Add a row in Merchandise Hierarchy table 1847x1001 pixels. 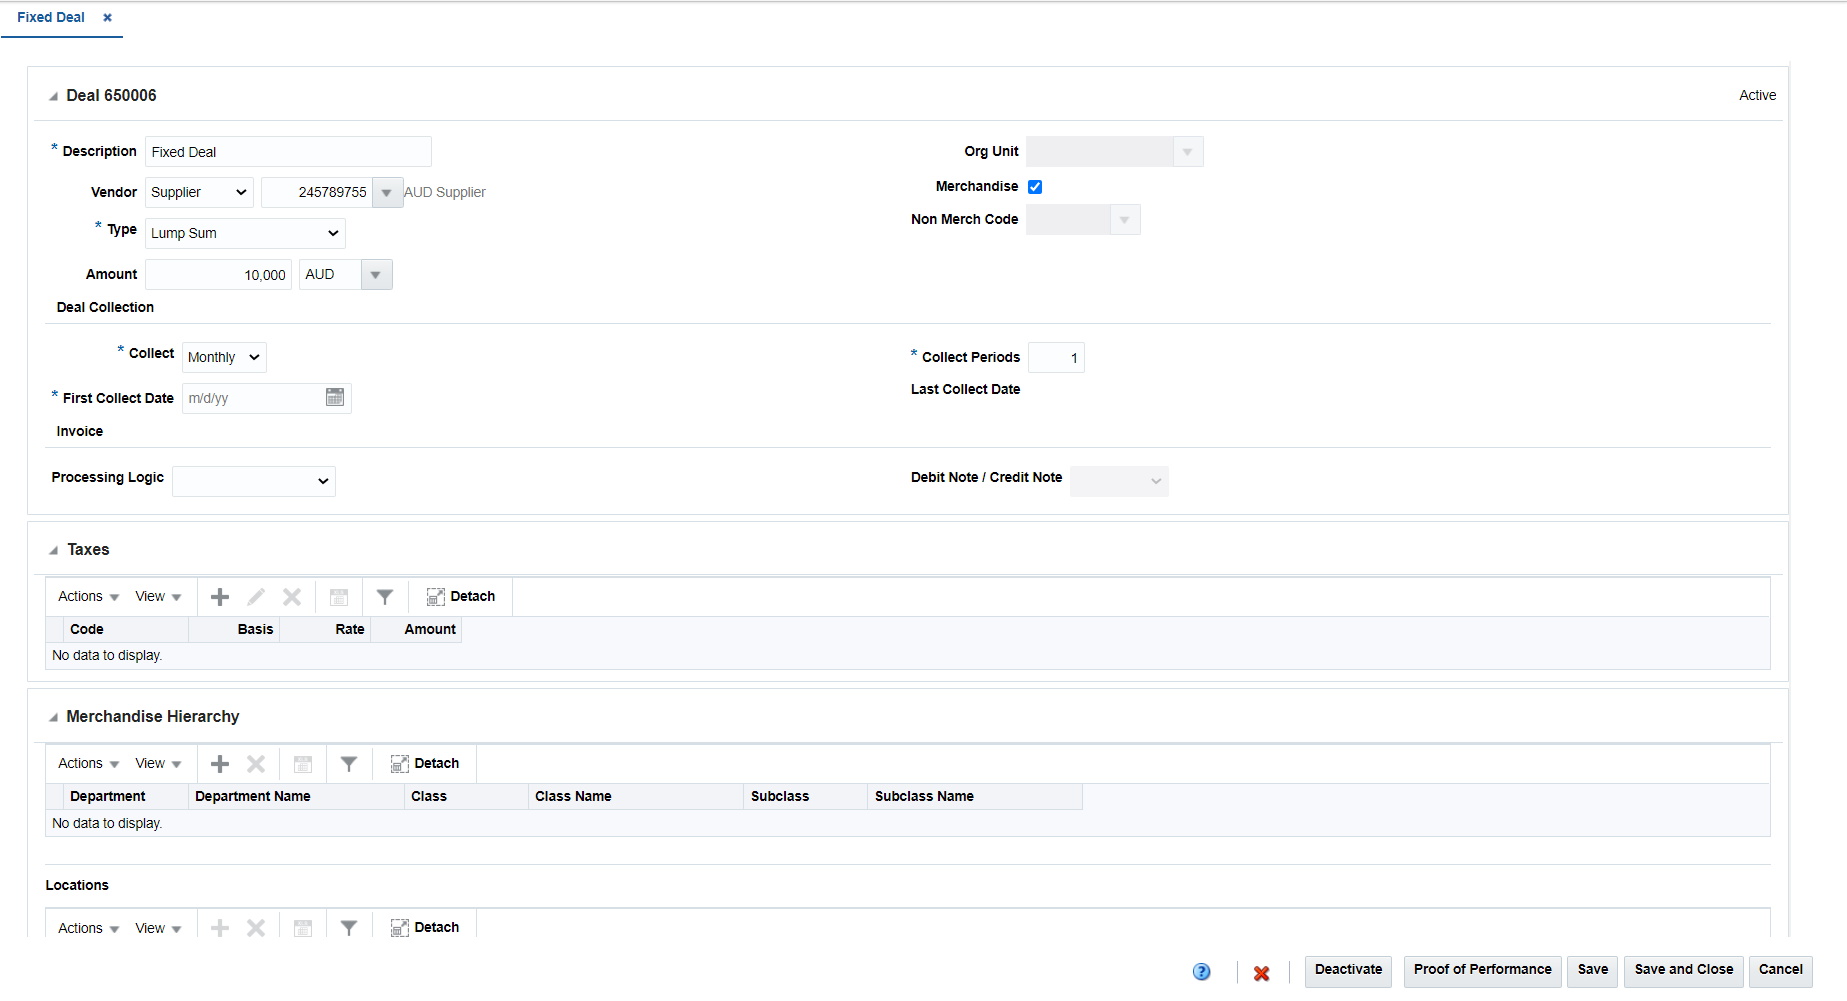[220, 764]
